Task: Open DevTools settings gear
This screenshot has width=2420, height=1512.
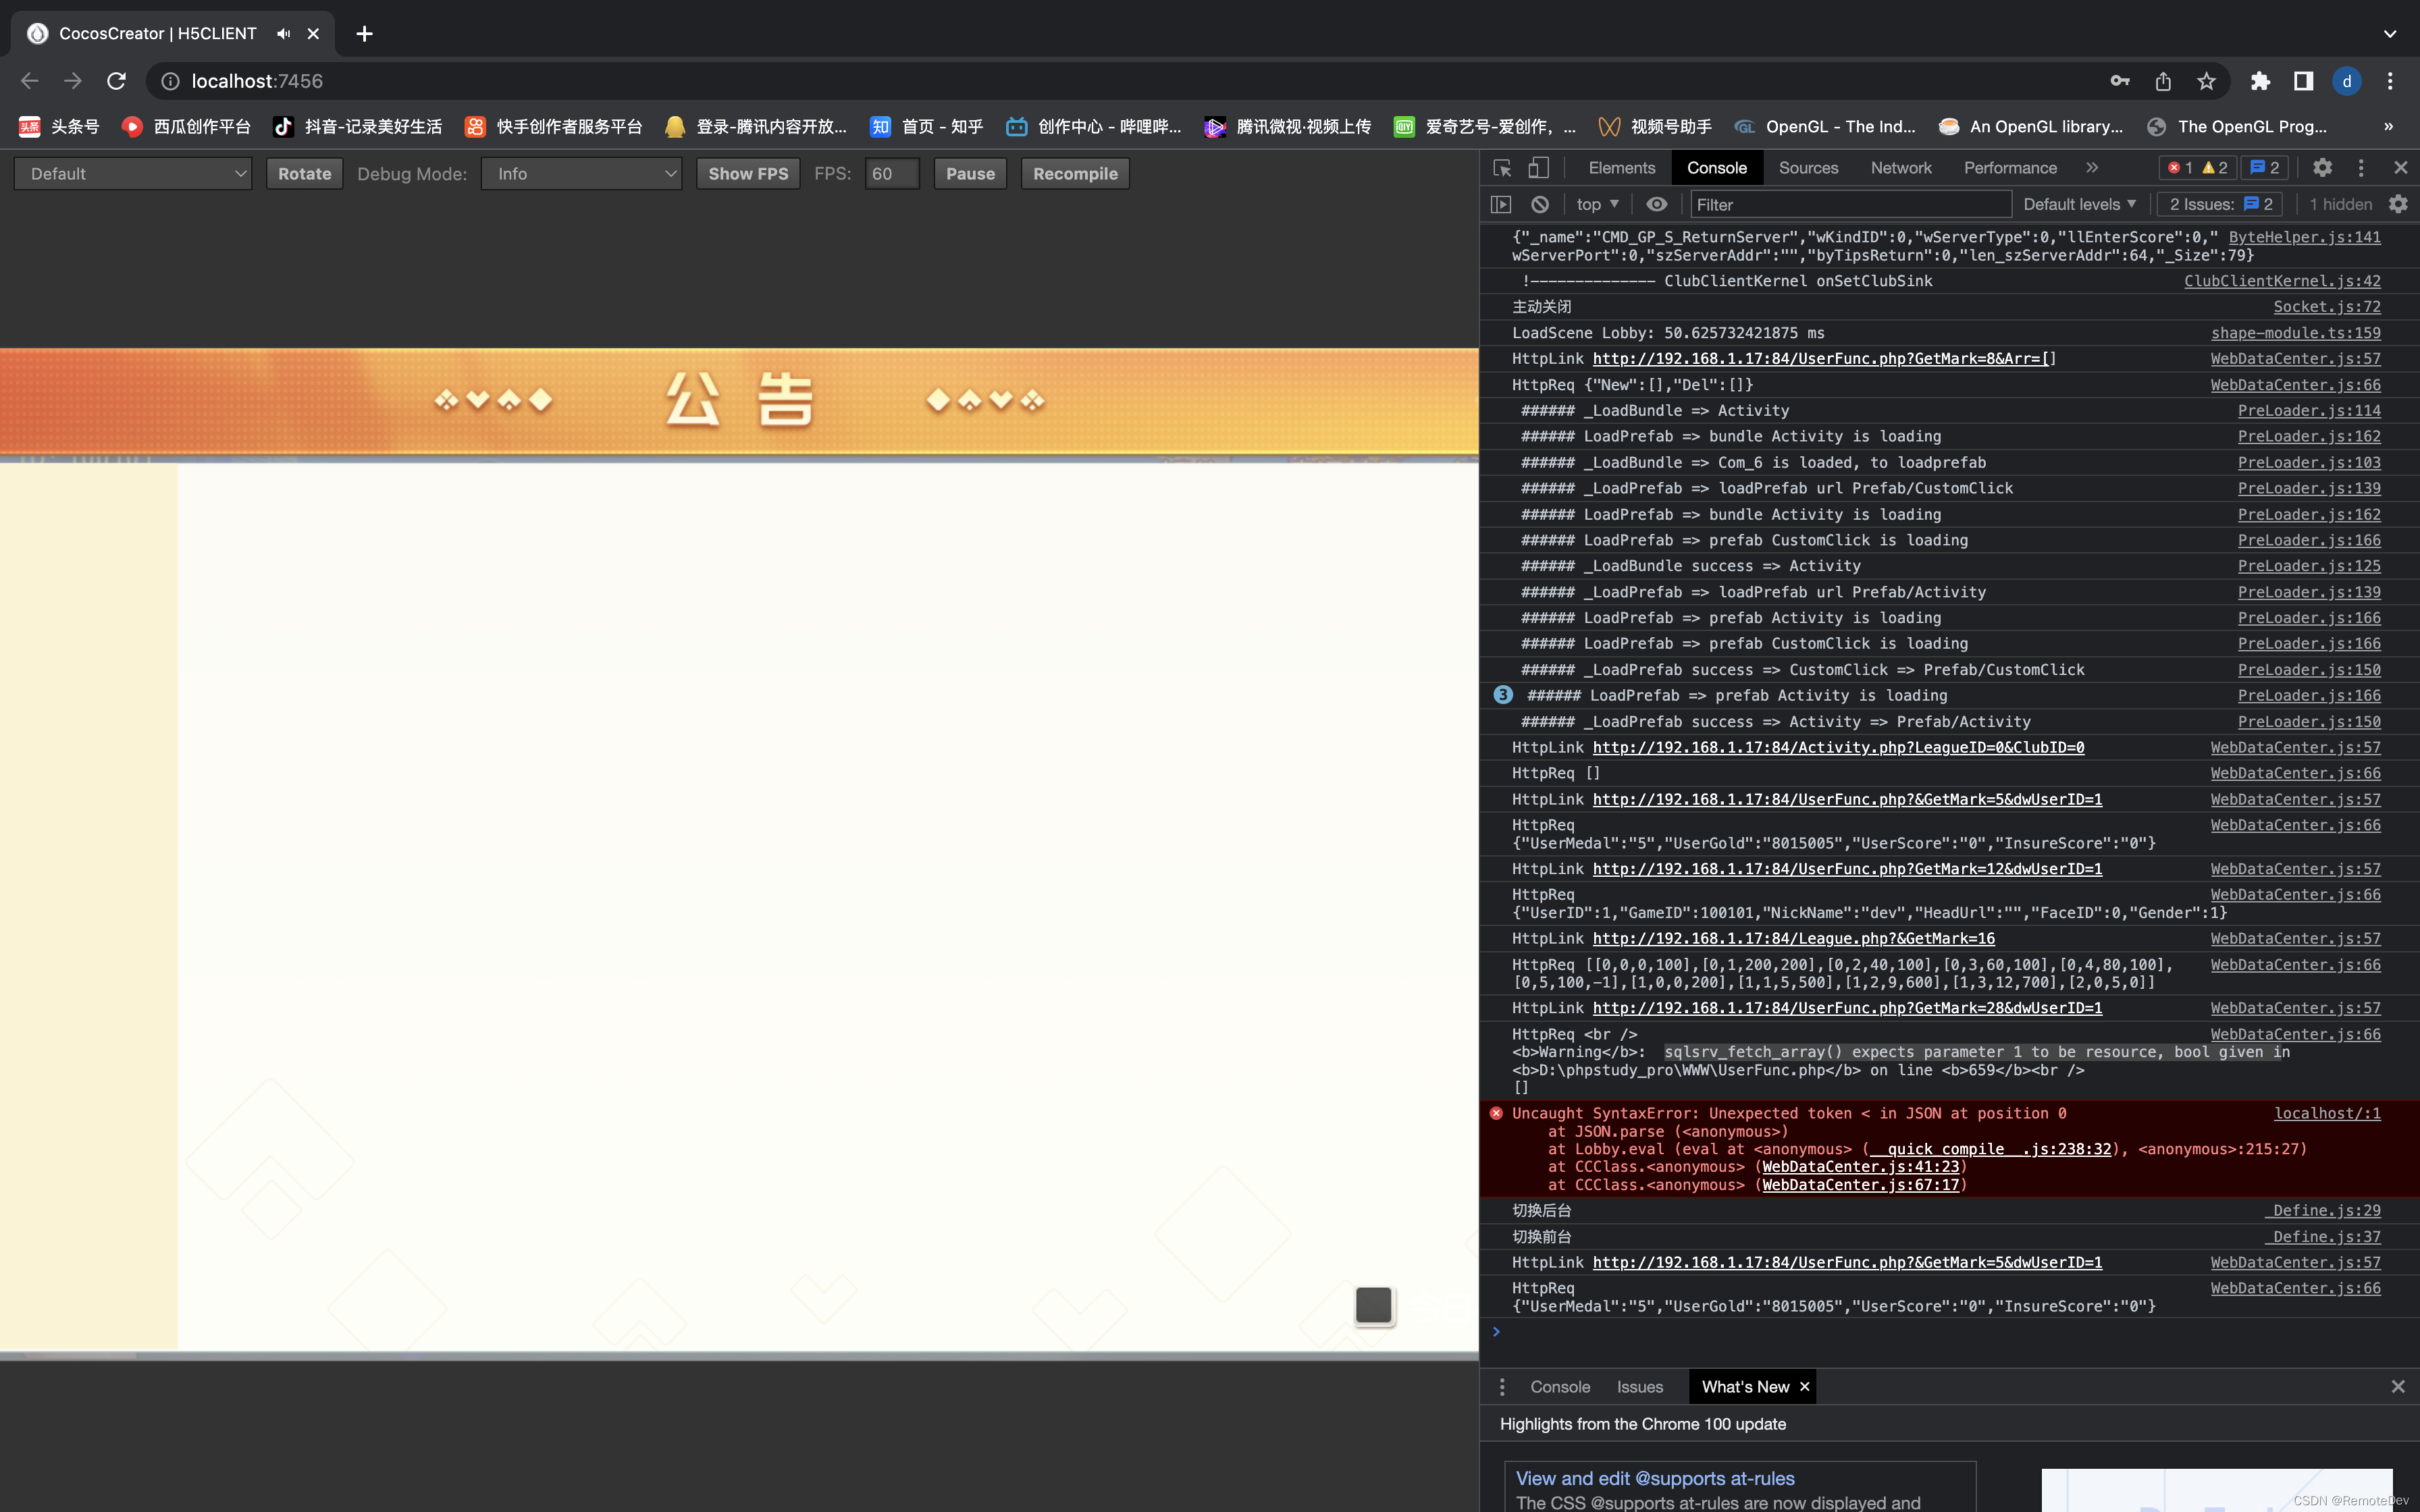Action: click(x=2322, y=168)
